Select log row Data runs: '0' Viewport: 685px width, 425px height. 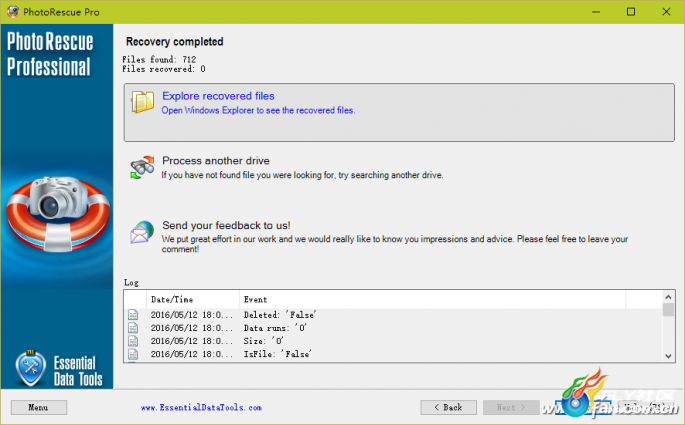tap(393, 328)
